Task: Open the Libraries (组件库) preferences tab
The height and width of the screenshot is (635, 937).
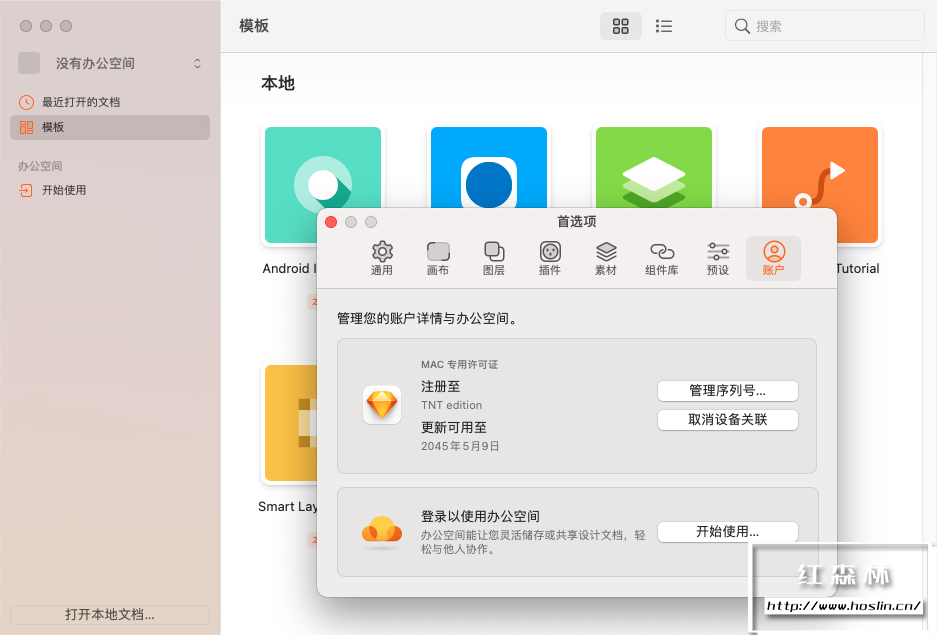Action: 662,259
